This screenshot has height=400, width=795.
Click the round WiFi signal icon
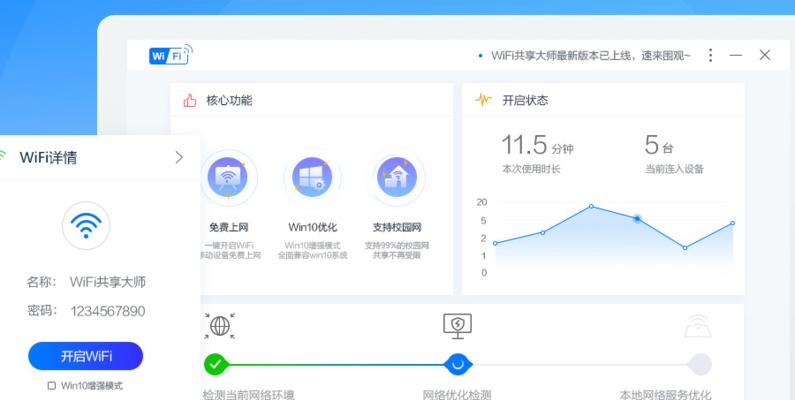(x=86, y=226)
